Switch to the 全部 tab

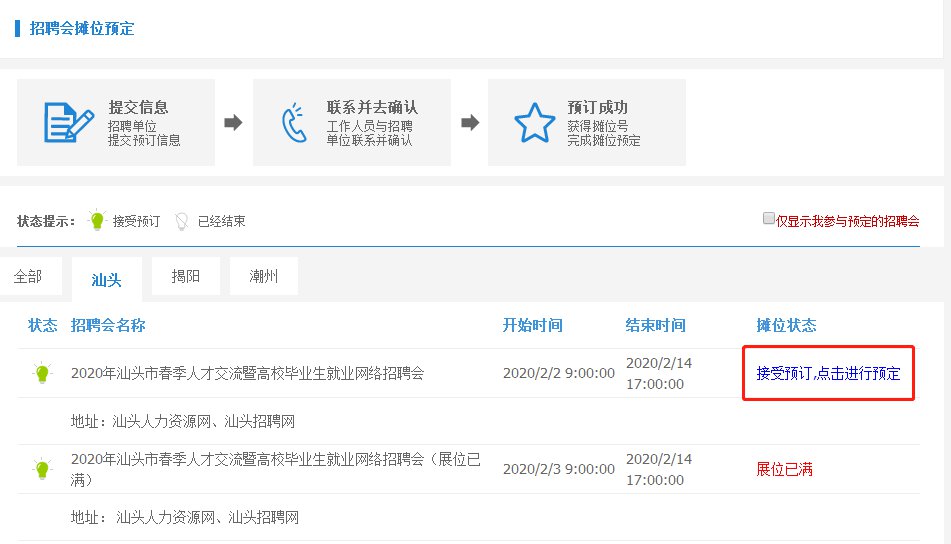click(x=28, y=277)
